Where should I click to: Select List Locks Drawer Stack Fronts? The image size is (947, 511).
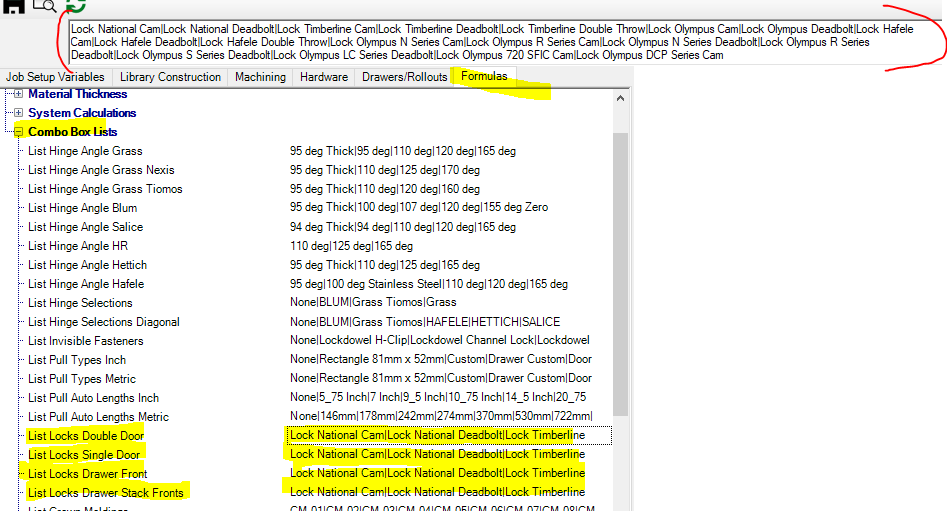pyautogui.click(x=105, y=493)
